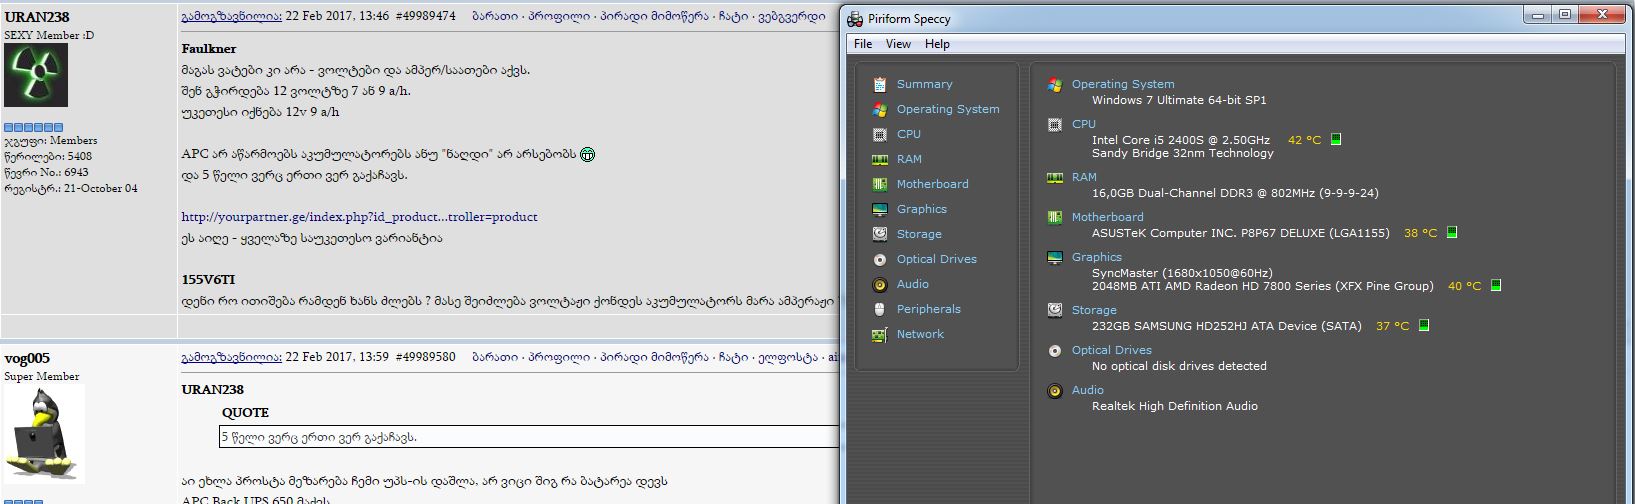1635x504 pixels.
Task: Open Storage section from the Speccy sidebar
Action: 919,234
